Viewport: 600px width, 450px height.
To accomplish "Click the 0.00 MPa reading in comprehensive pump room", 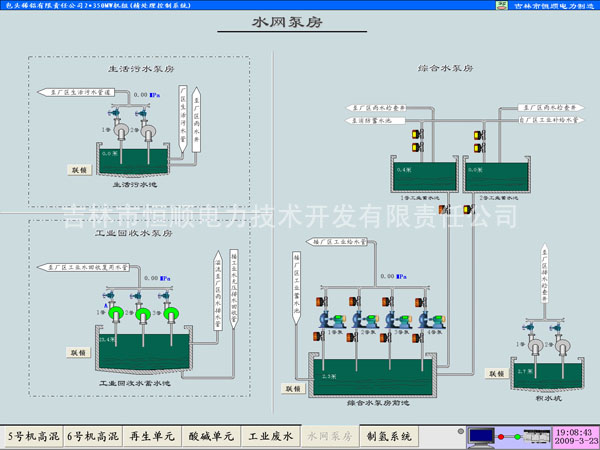I will (x=386, y=275).
